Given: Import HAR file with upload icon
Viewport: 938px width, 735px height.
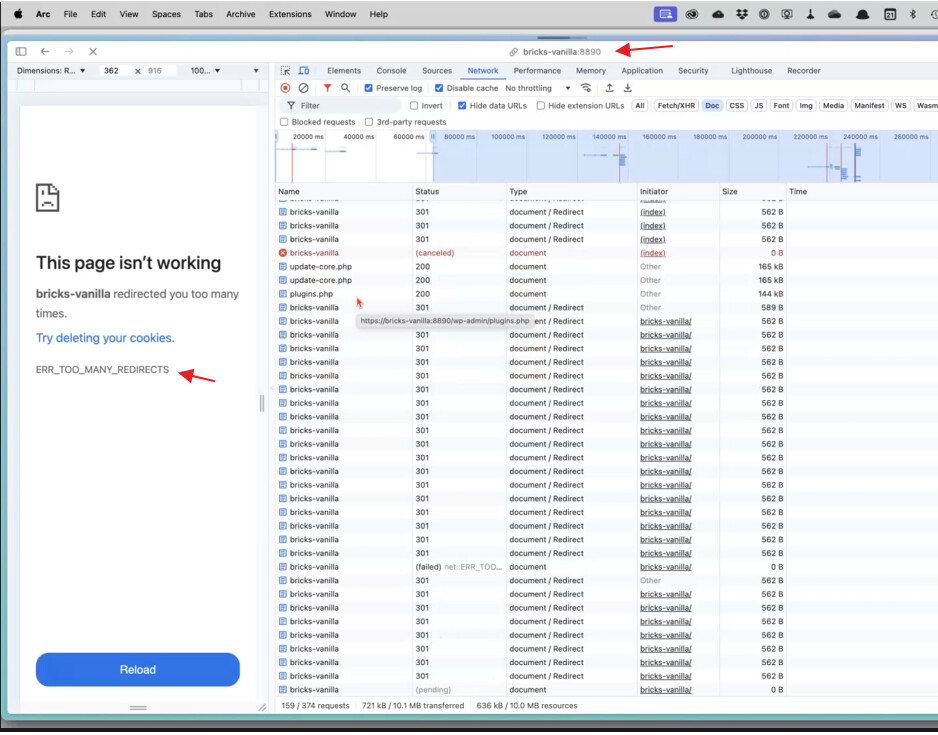Looking at the screenshot, I should [609, 88].
